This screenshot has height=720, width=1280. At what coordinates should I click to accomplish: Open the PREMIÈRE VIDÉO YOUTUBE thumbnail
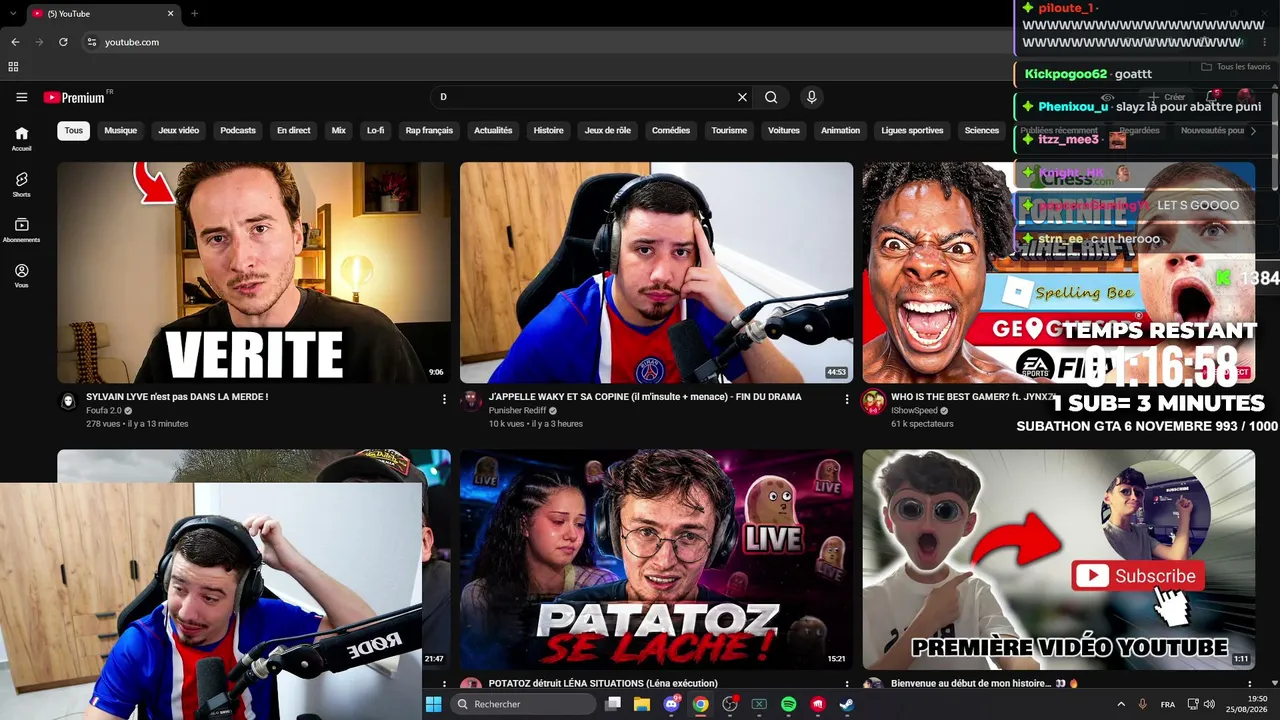pyautogui.click(x=1059, y=559)
